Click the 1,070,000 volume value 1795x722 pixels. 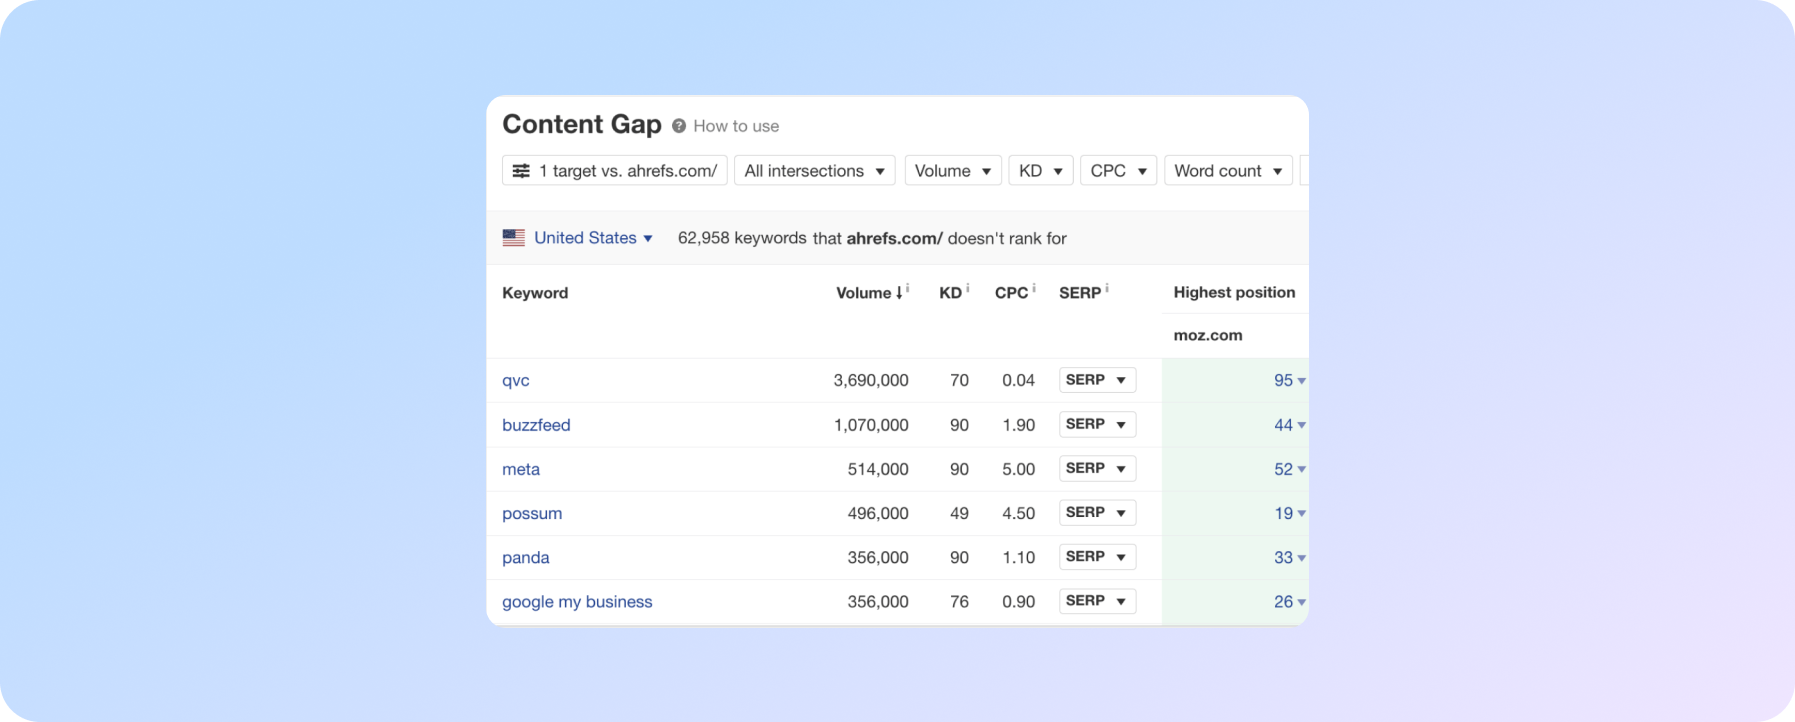pos(871,425)
